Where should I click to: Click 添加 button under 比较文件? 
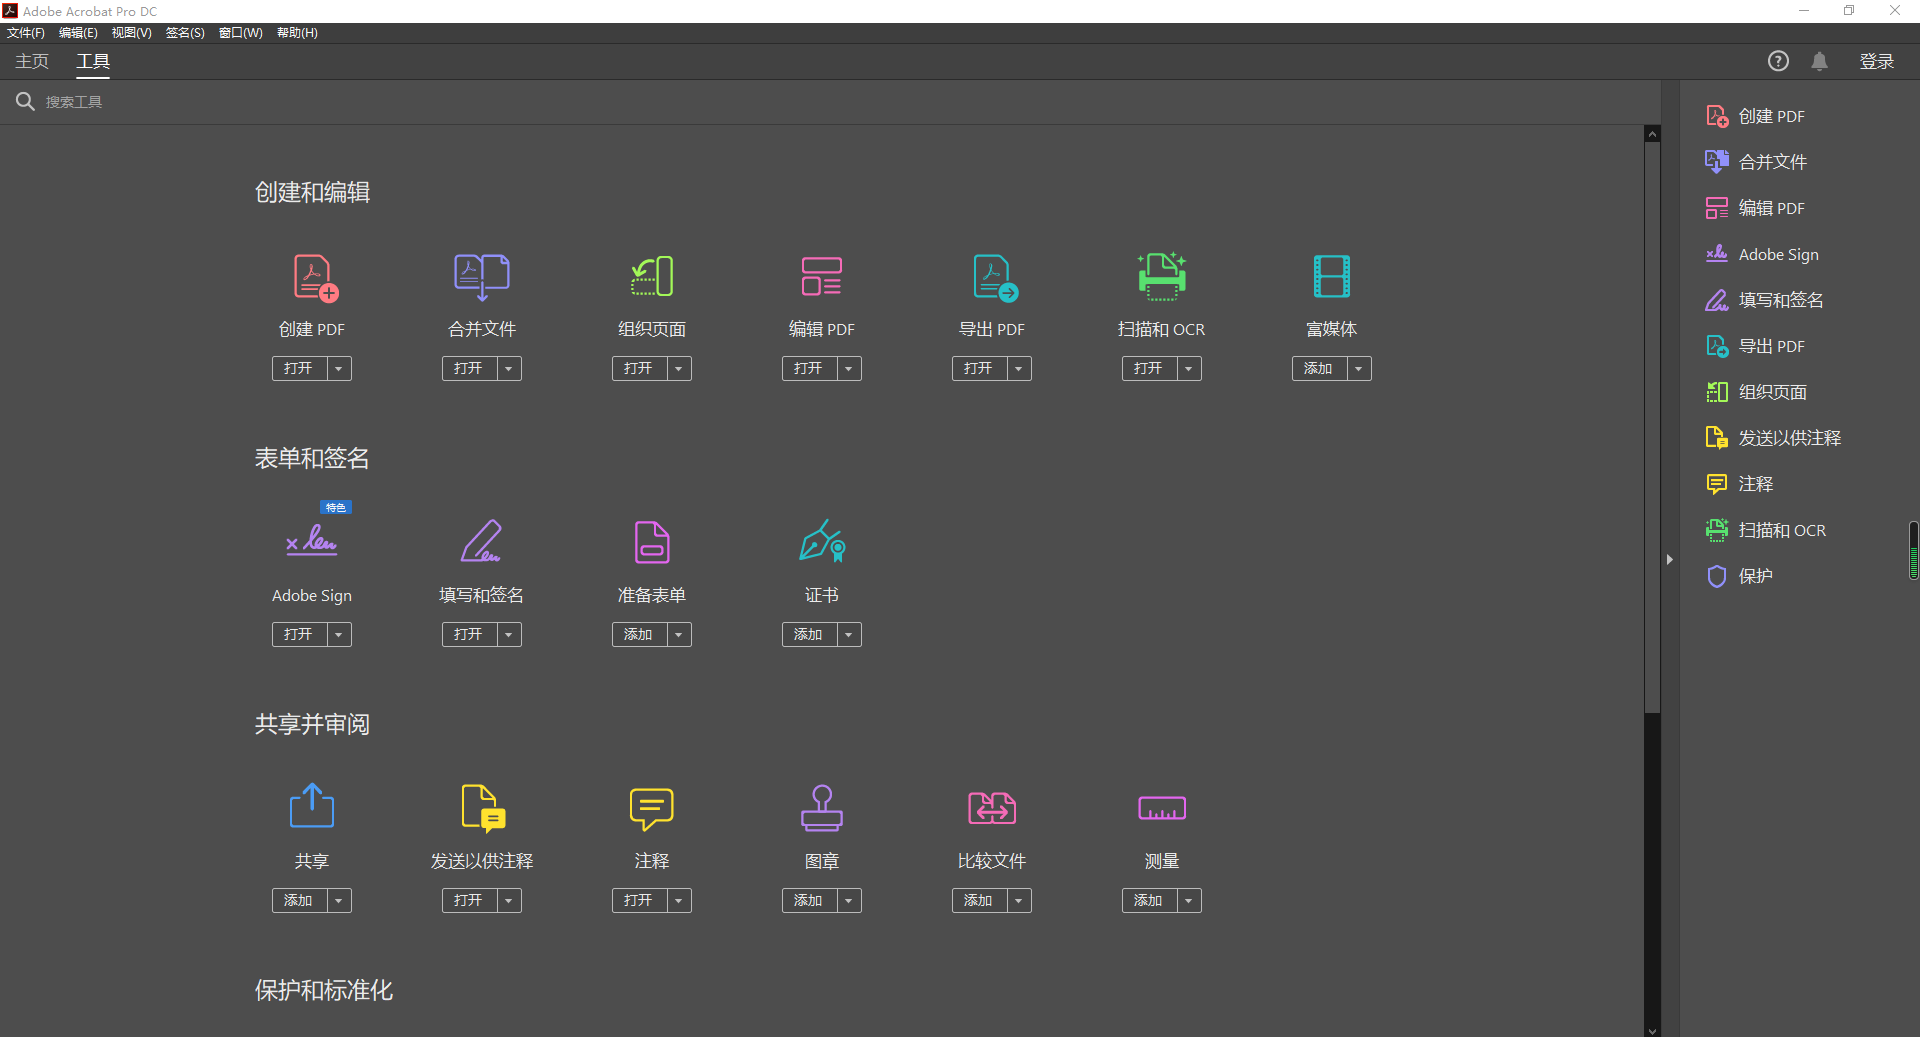979,901
